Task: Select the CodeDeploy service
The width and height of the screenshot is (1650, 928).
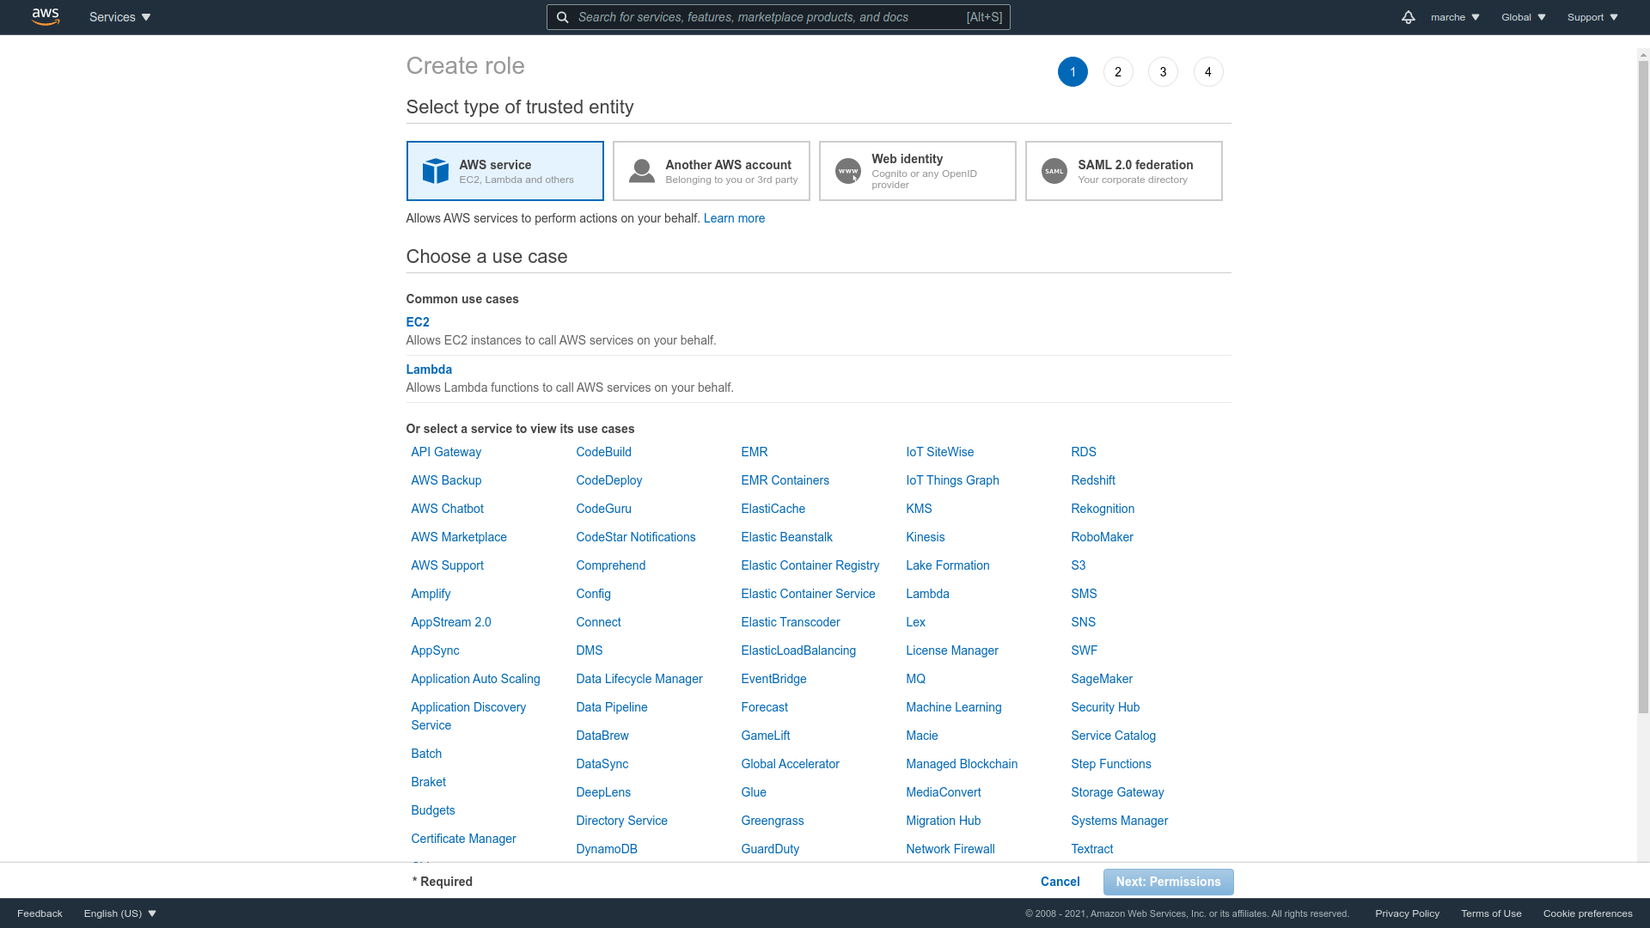Action: 609,480
